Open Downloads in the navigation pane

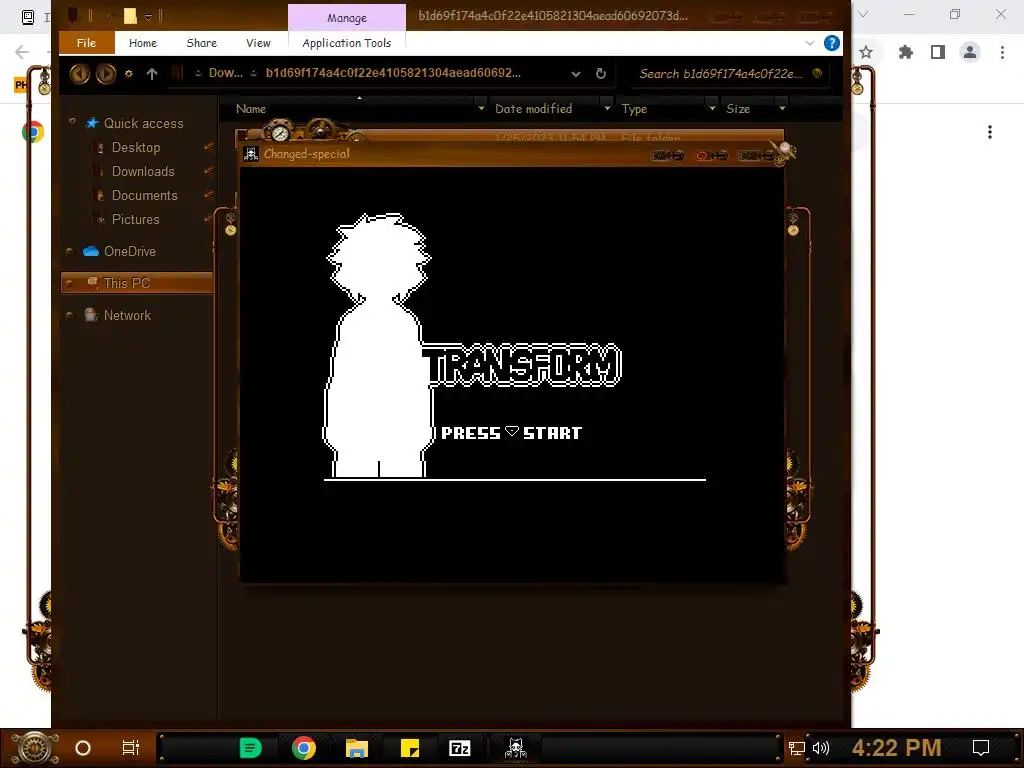coord(142,171)
